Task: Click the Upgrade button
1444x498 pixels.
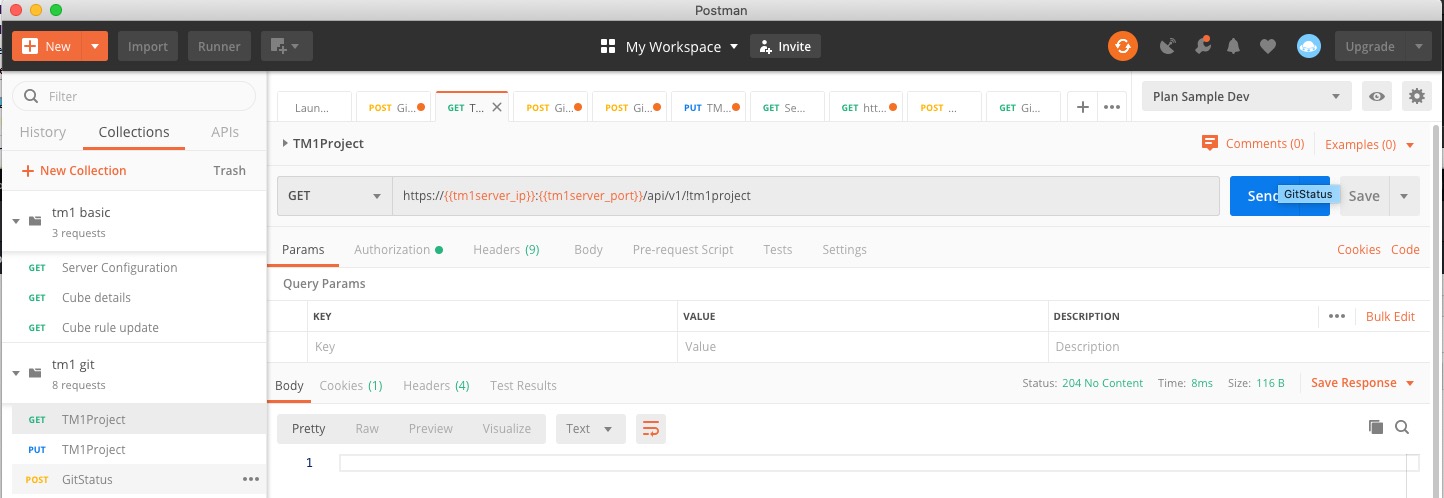Action: pyautogui.click(x=1369, y=46)
